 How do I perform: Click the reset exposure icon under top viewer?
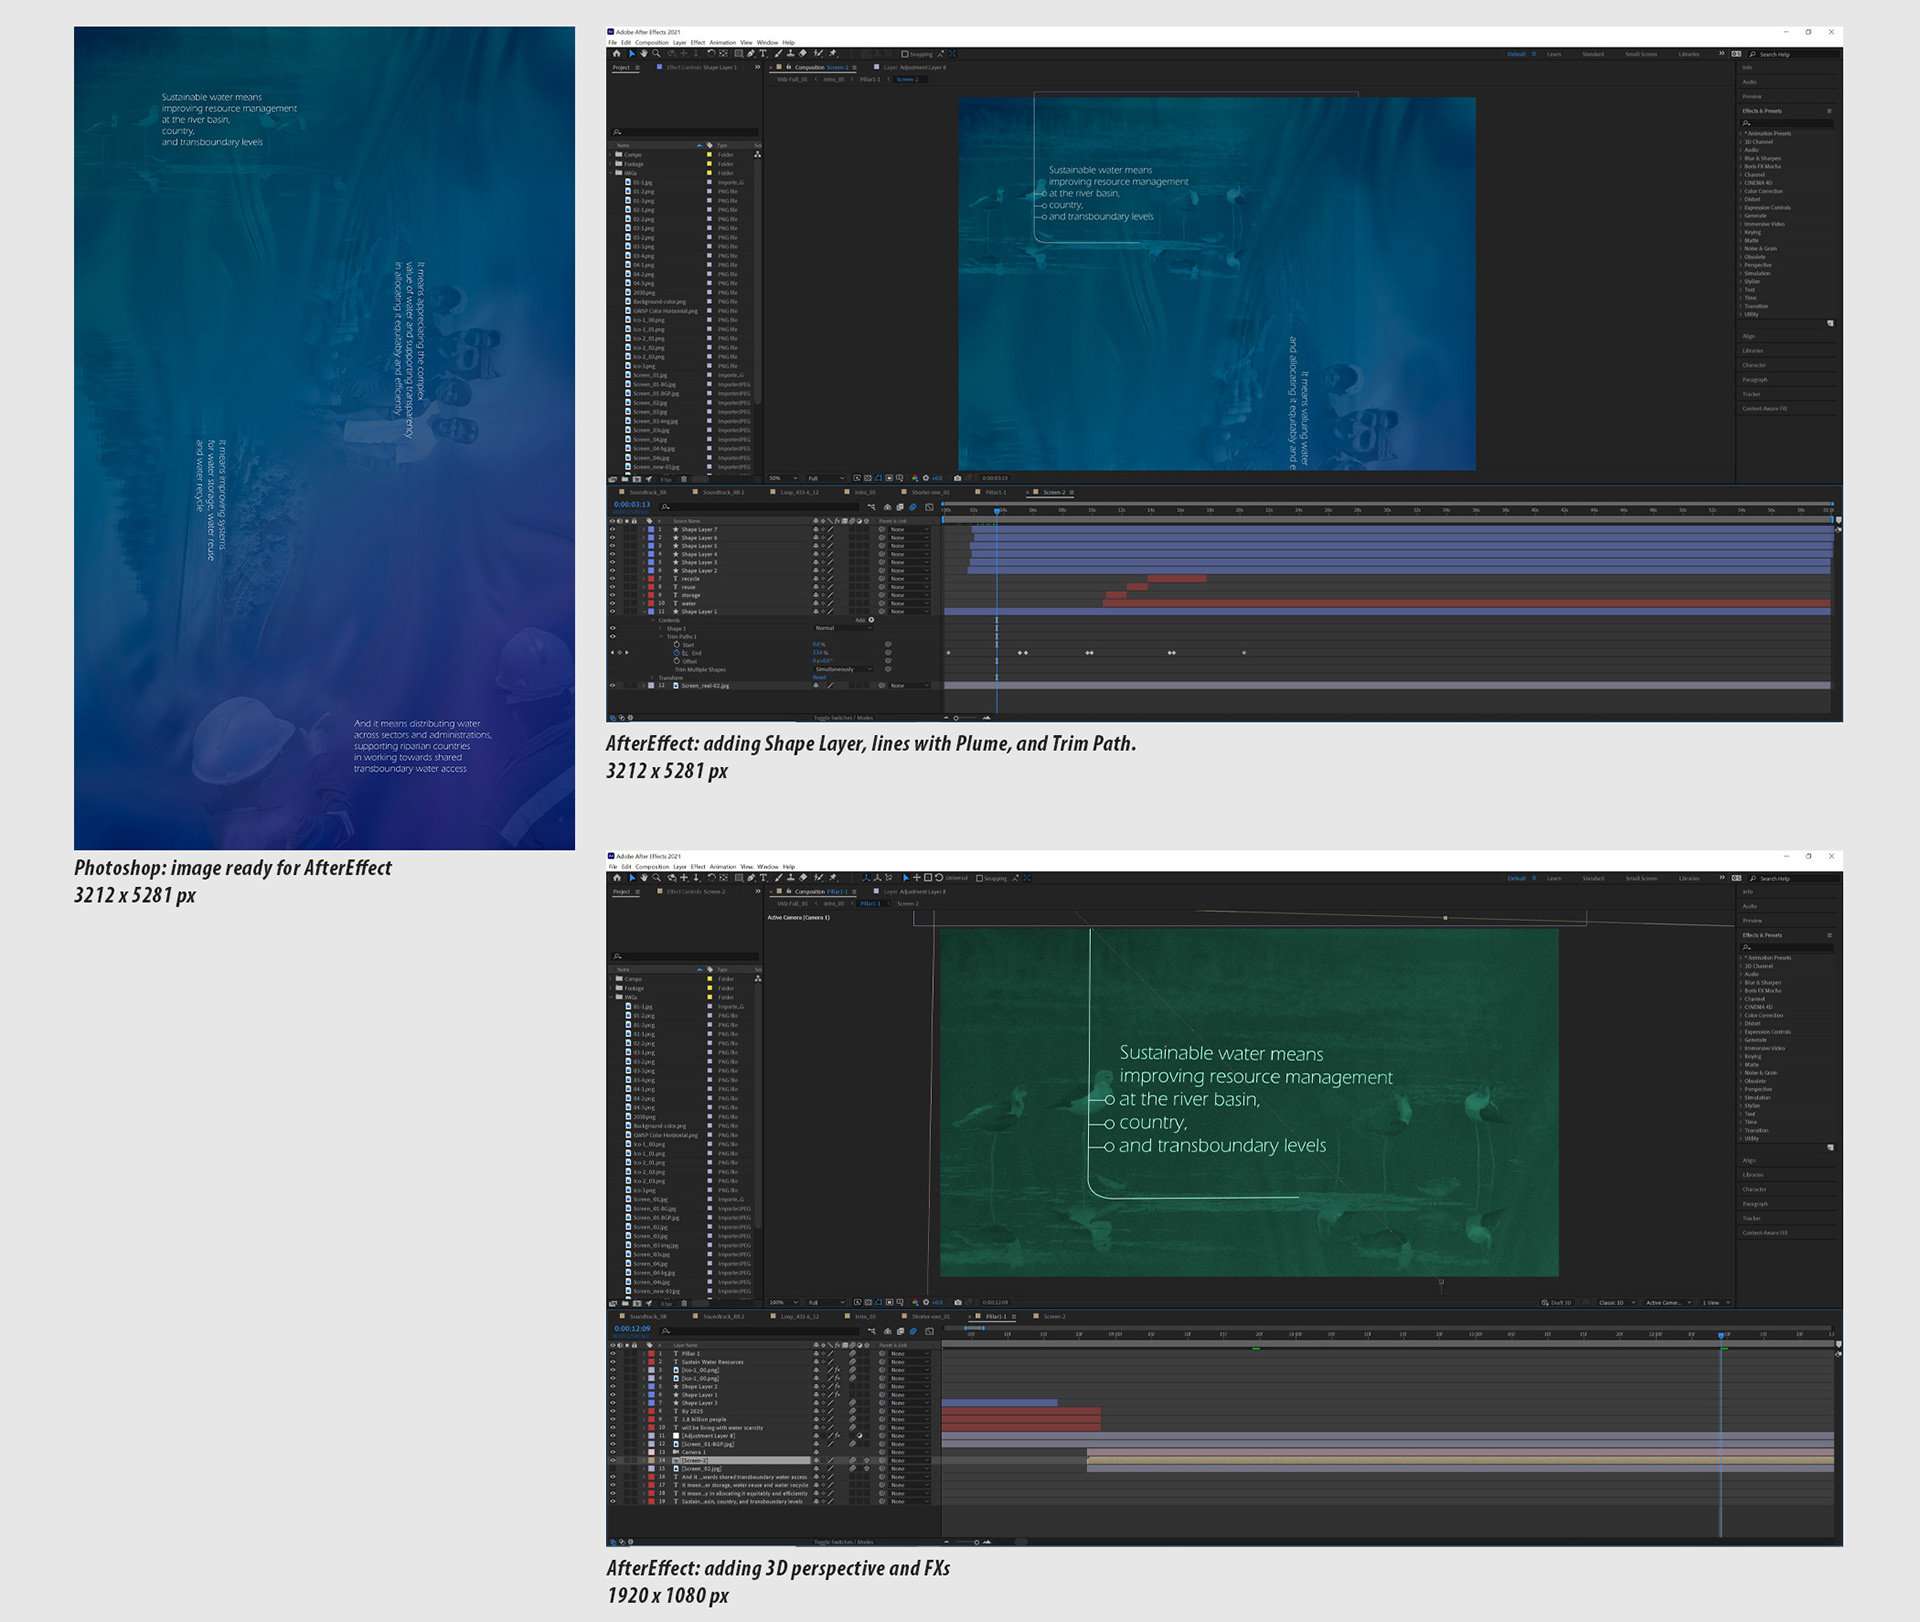(926, 478)
